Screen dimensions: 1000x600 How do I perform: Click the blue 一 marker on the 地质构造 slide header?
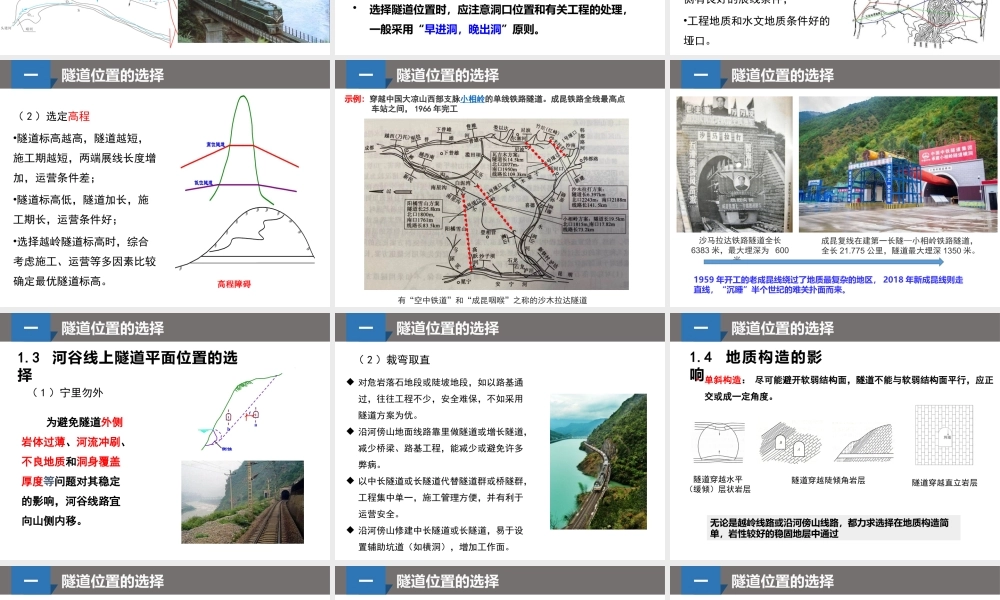701,328
